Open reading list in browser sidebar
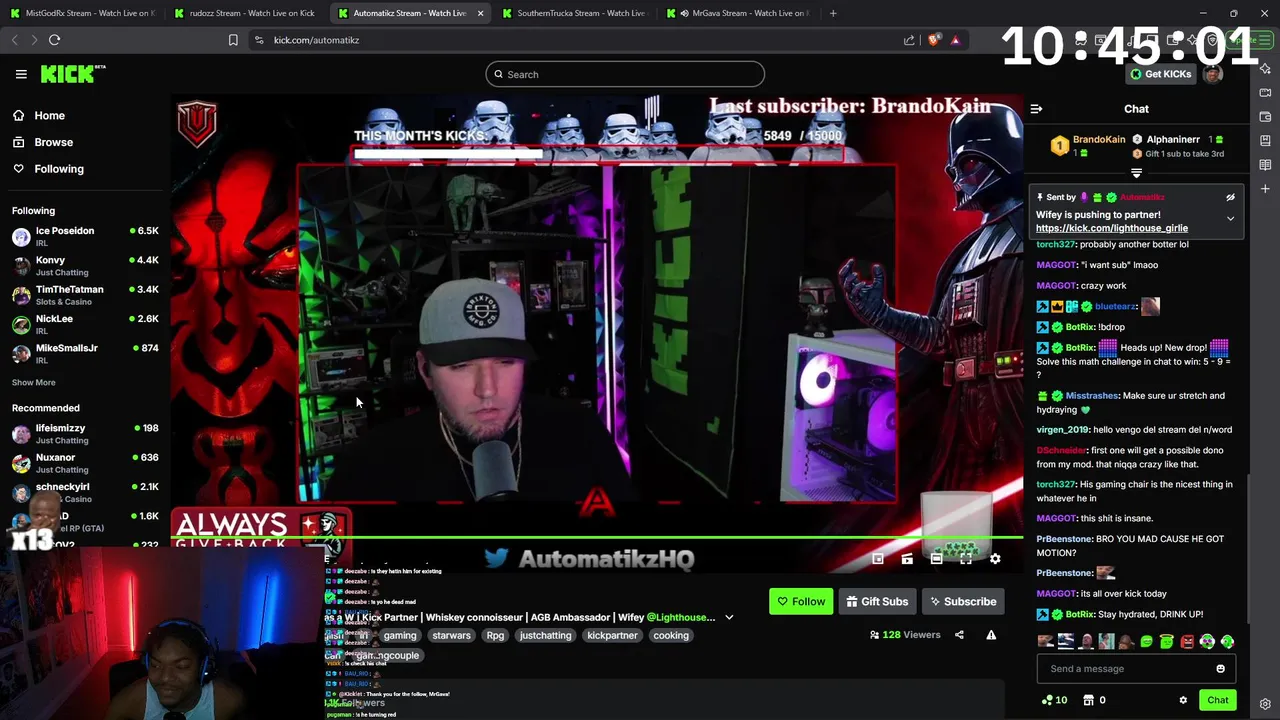The width and height of the screenshot is (1280, 720). tap(1265, 165)
